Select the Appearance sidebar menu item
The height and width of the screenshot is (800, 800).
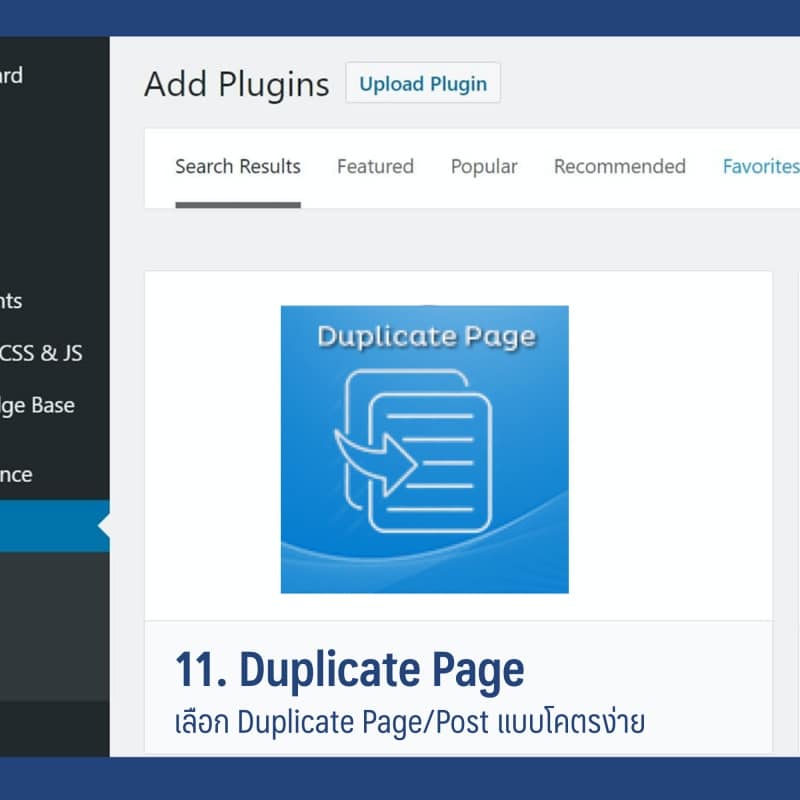click(x=16, y=474)
